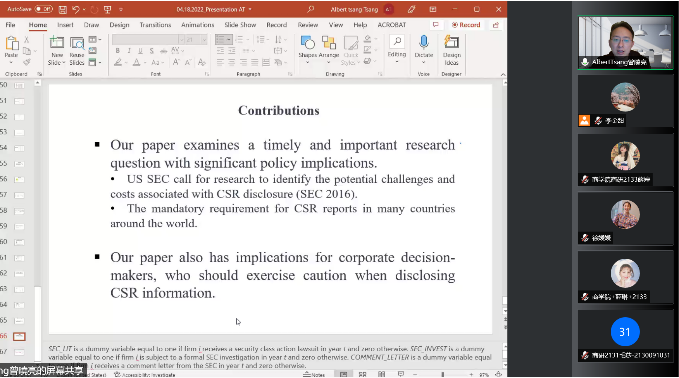Collapse the ribbon with chevron

(503, 74)
